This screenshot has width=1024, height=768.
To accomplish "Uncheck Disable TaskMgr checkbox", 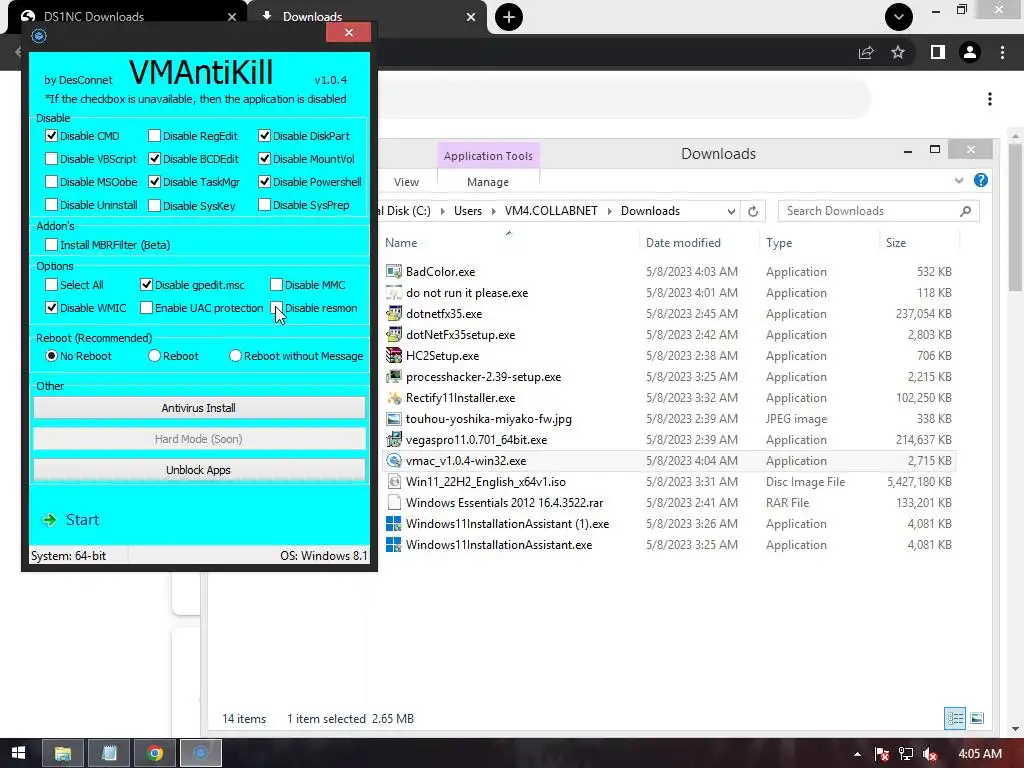I will [154, 182].
